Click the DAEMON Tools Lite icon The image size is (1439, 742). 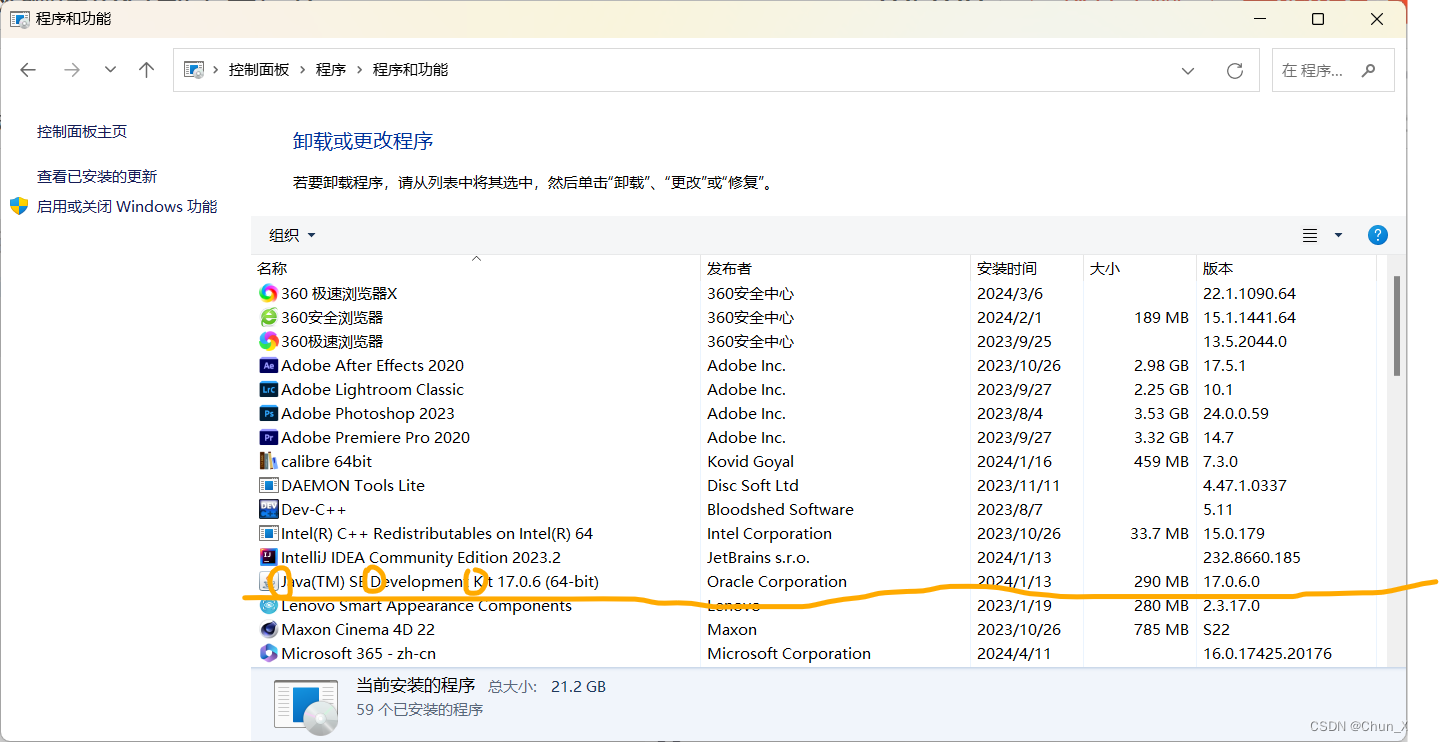(268, 486)
